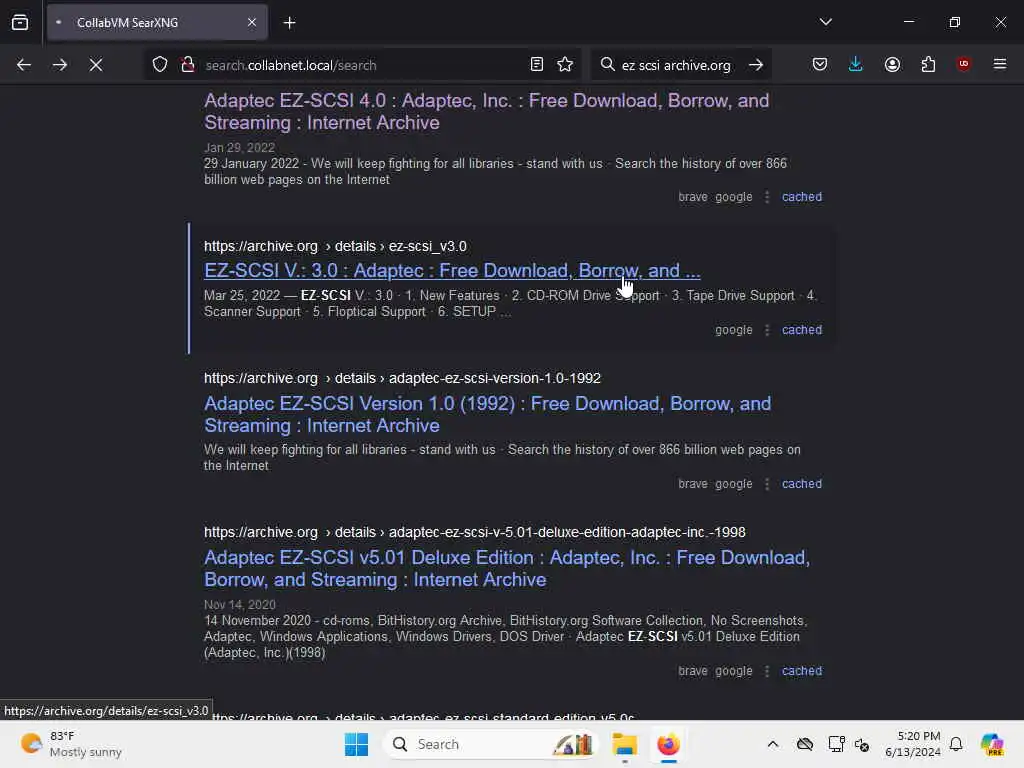Expand options dots under Version 1.0 (1992) result
This screenshot has width=1024, height=768.
(x=767, y=484)
